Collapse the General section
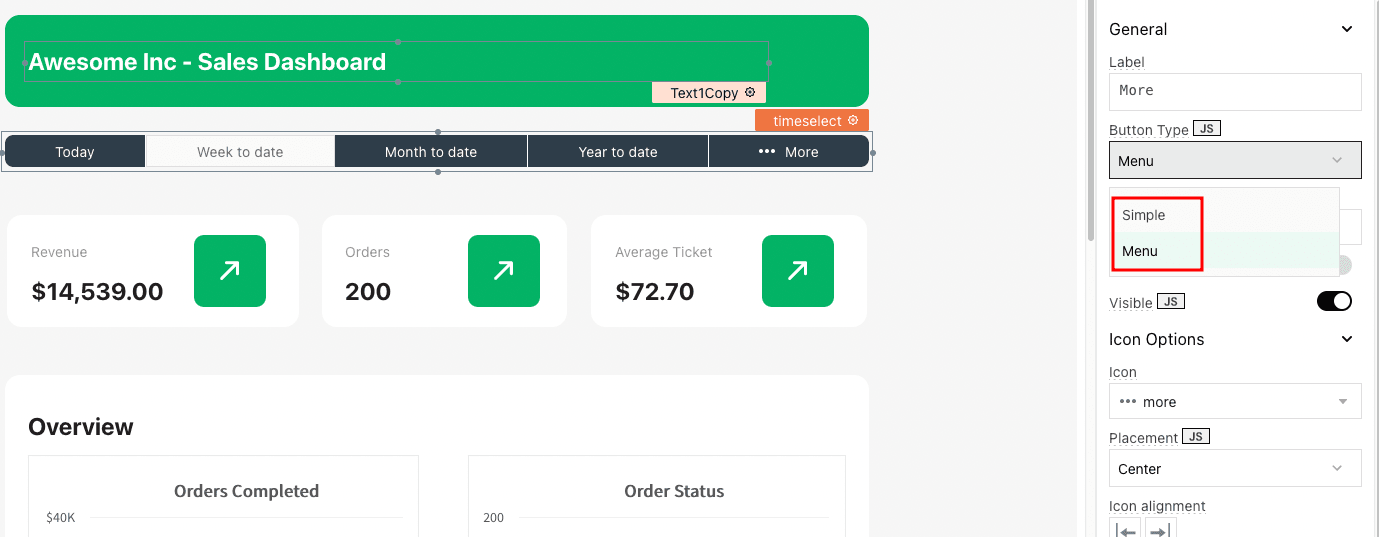The image size is (1379, 537). click(1346, 29)
